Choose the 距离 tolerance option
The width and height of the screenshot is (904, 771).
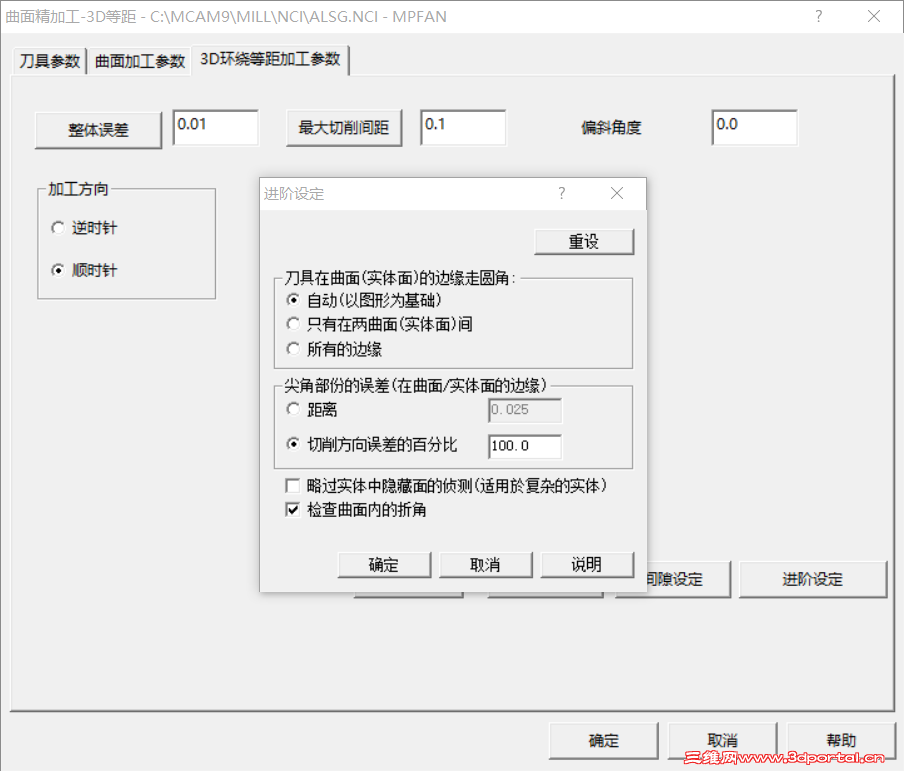coord(292,409)
